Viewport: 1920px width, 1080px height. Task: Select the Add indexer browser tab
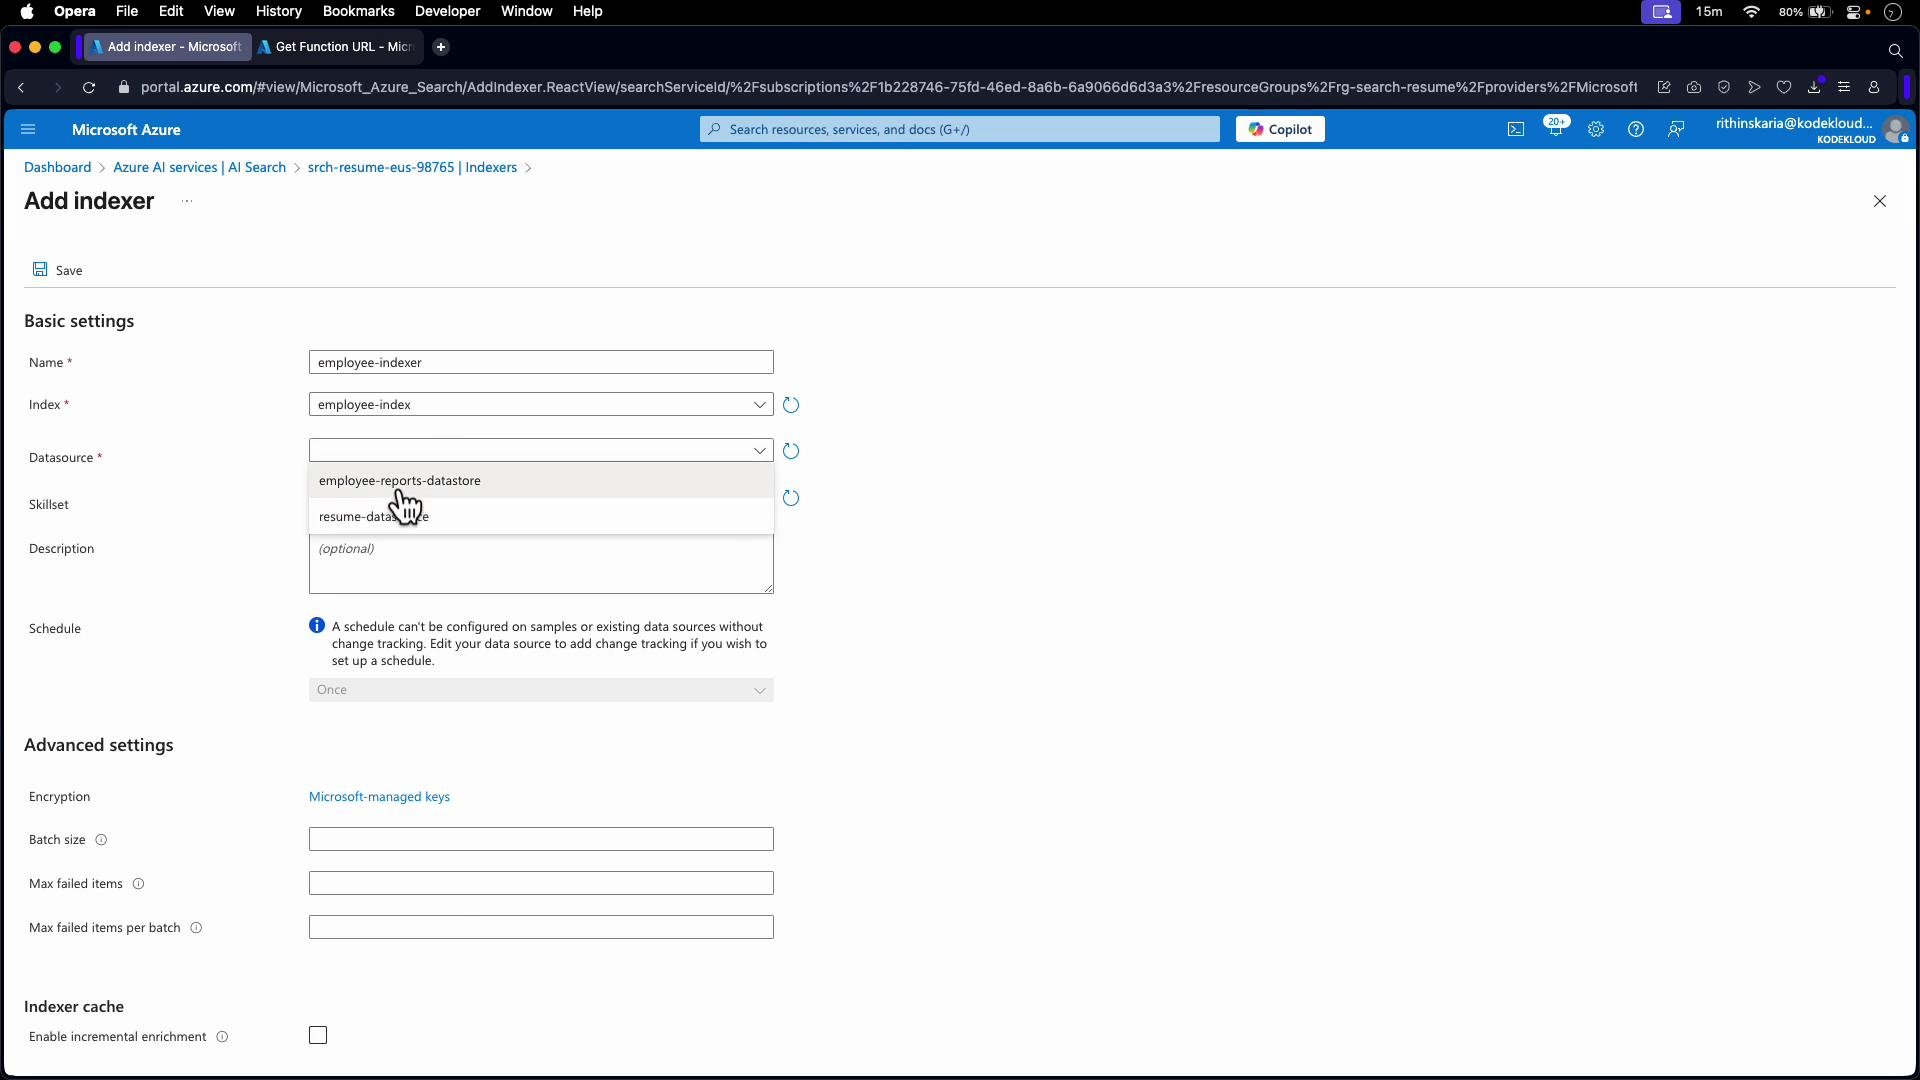point(167,47)
